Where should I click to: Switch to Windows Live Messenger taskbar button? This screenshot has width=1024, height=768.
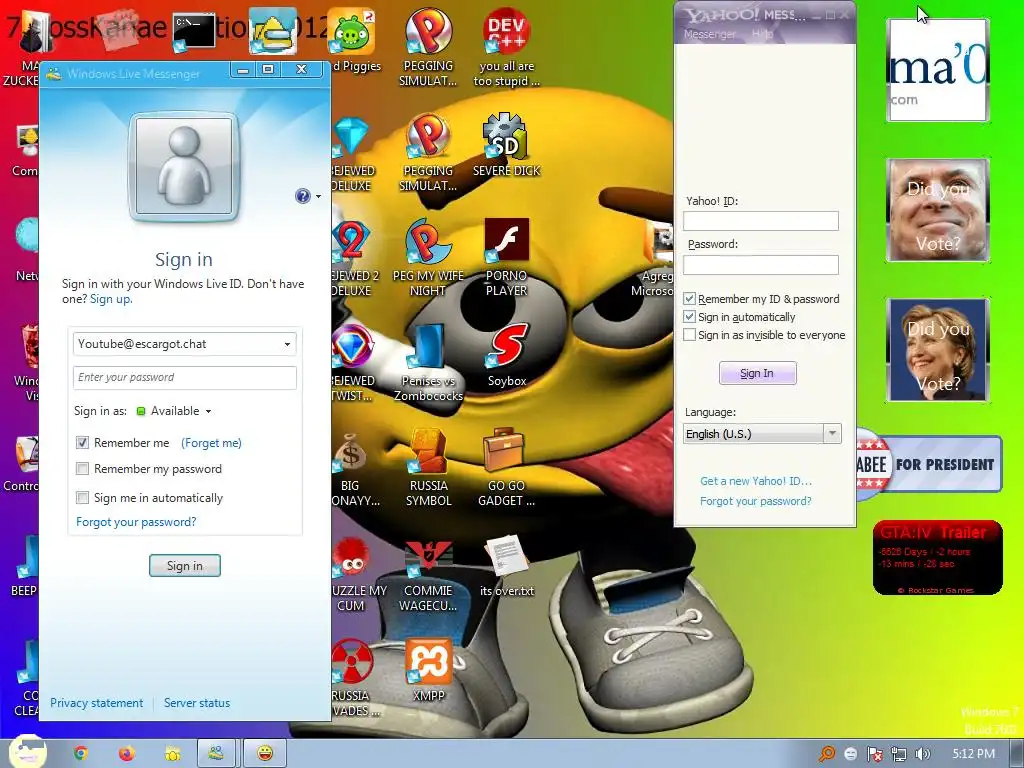point(216,753)
